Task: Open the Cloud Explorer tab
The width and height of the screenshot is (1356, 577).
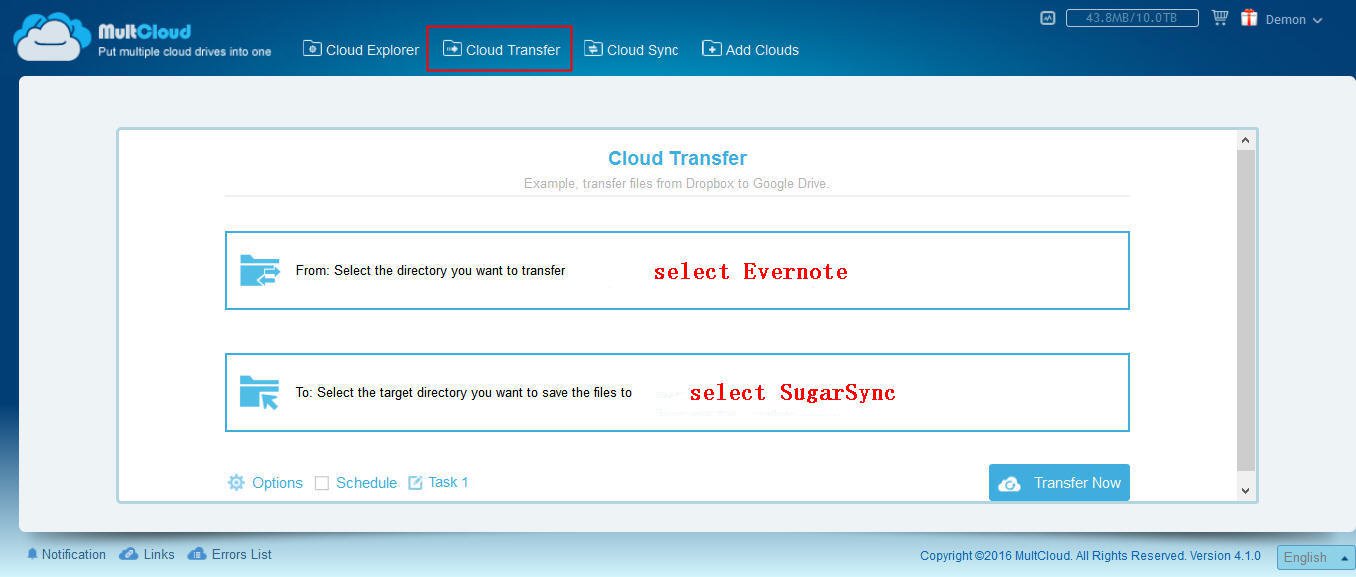Action: [361, 49]
